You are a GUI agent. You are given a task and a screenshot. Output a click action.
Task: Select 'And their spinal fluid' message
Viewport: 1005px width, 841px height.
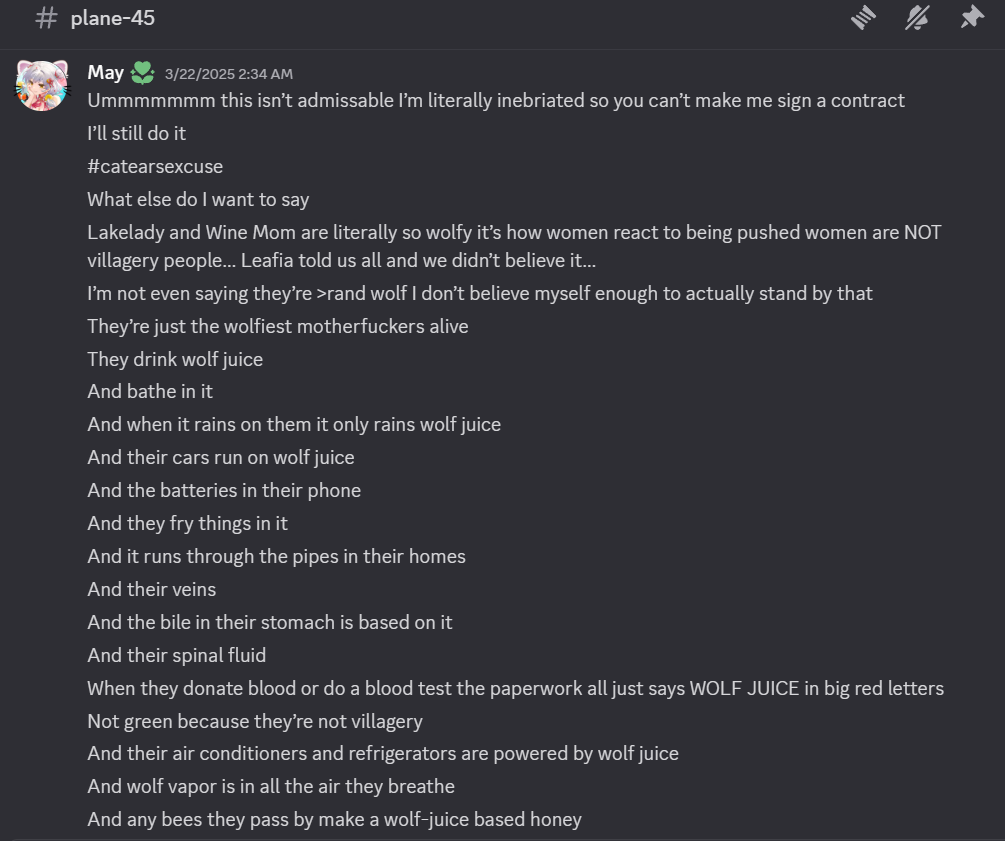177,656
